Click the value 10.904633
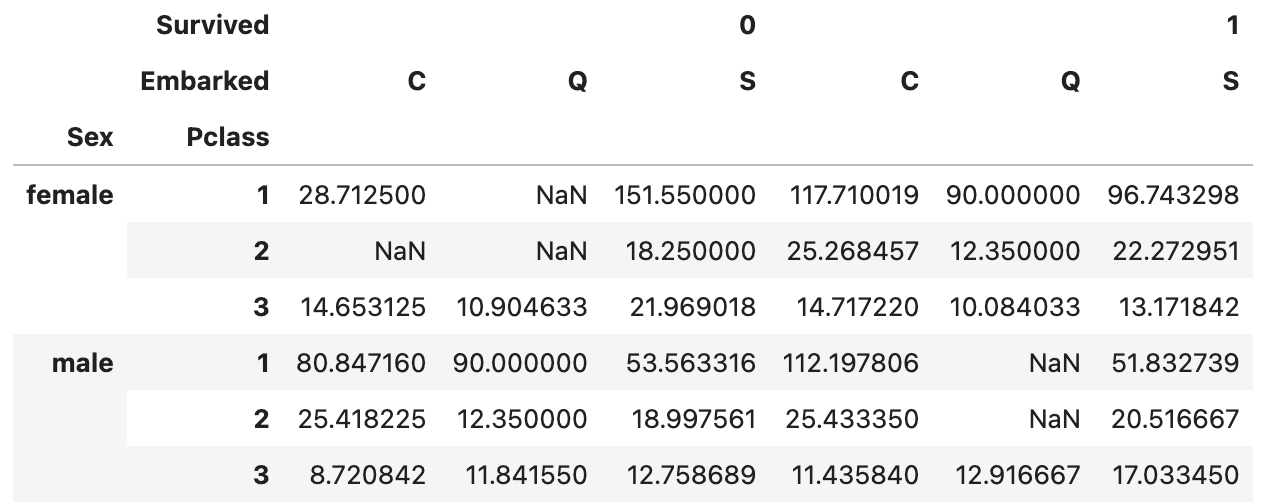1270x504 pixels. (x=521, y=308)
